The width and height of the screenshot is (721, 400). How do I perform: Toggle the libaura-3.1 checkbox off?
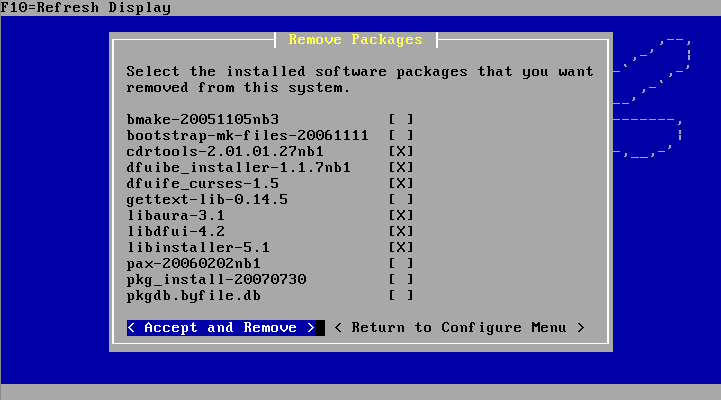[401, 215]
